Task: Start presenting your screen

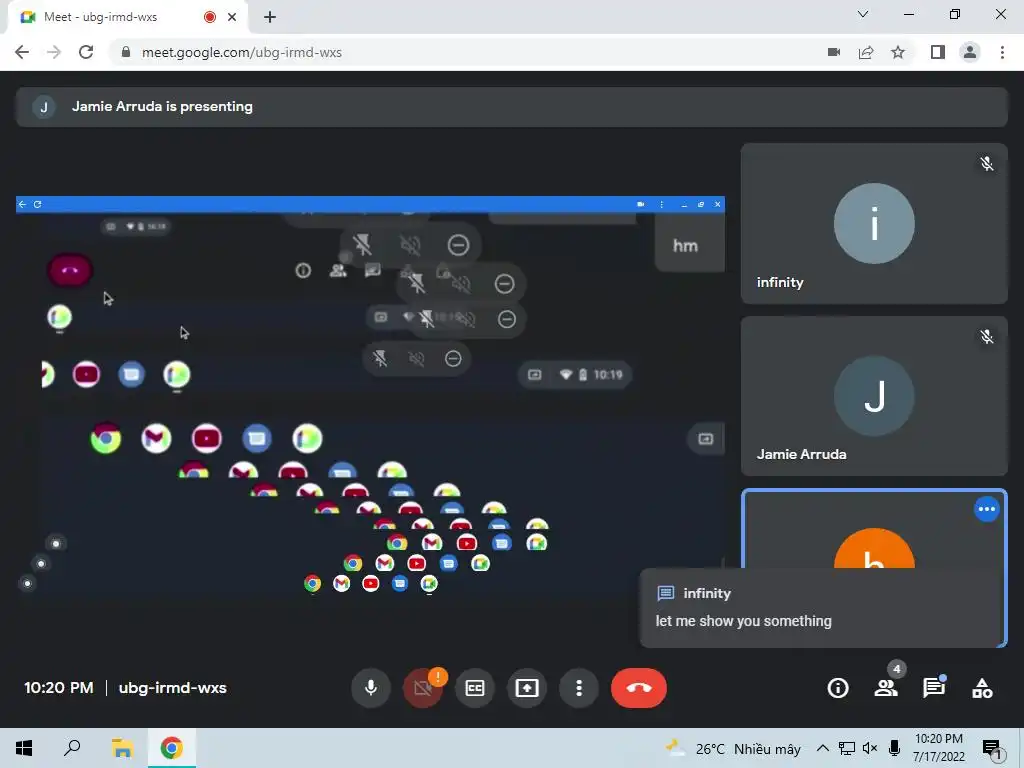Action: tap(527, 688)
